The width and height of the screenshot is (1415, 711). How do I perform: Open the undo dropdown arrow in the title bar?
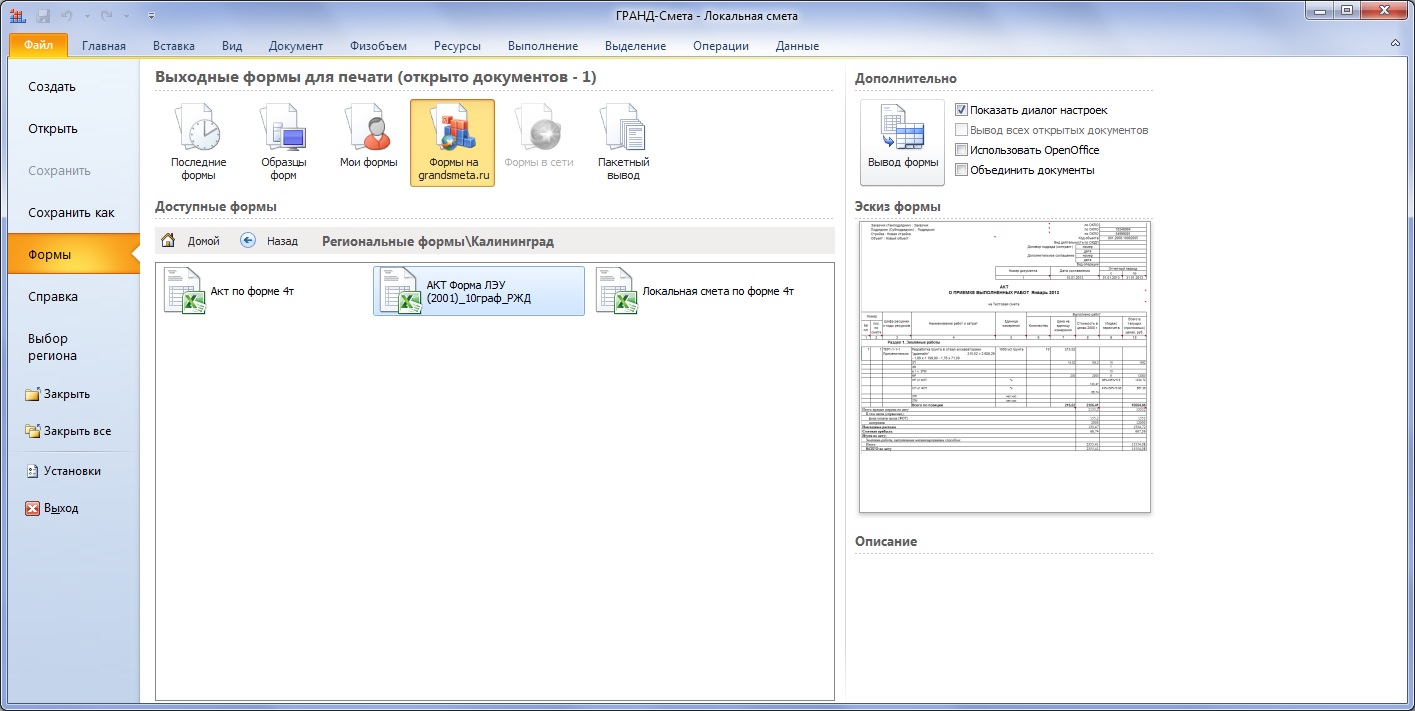coord(86,15)
